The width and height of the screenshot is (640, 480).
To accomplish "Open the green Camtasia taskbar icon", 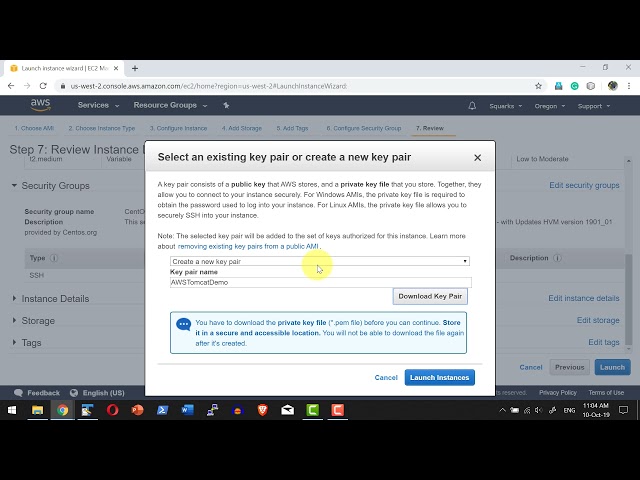I will [x=313, y=410].
